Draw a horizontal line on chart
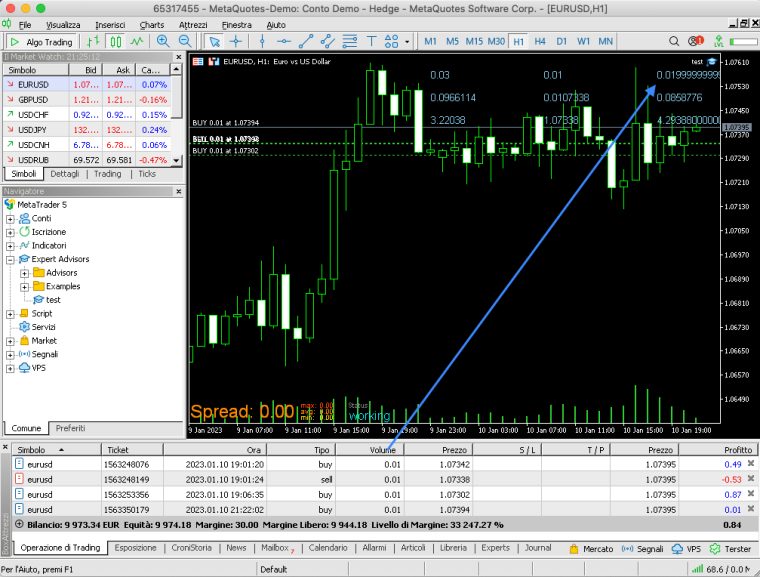This screenshot has width=760, height=577. [x=284, y=42]
